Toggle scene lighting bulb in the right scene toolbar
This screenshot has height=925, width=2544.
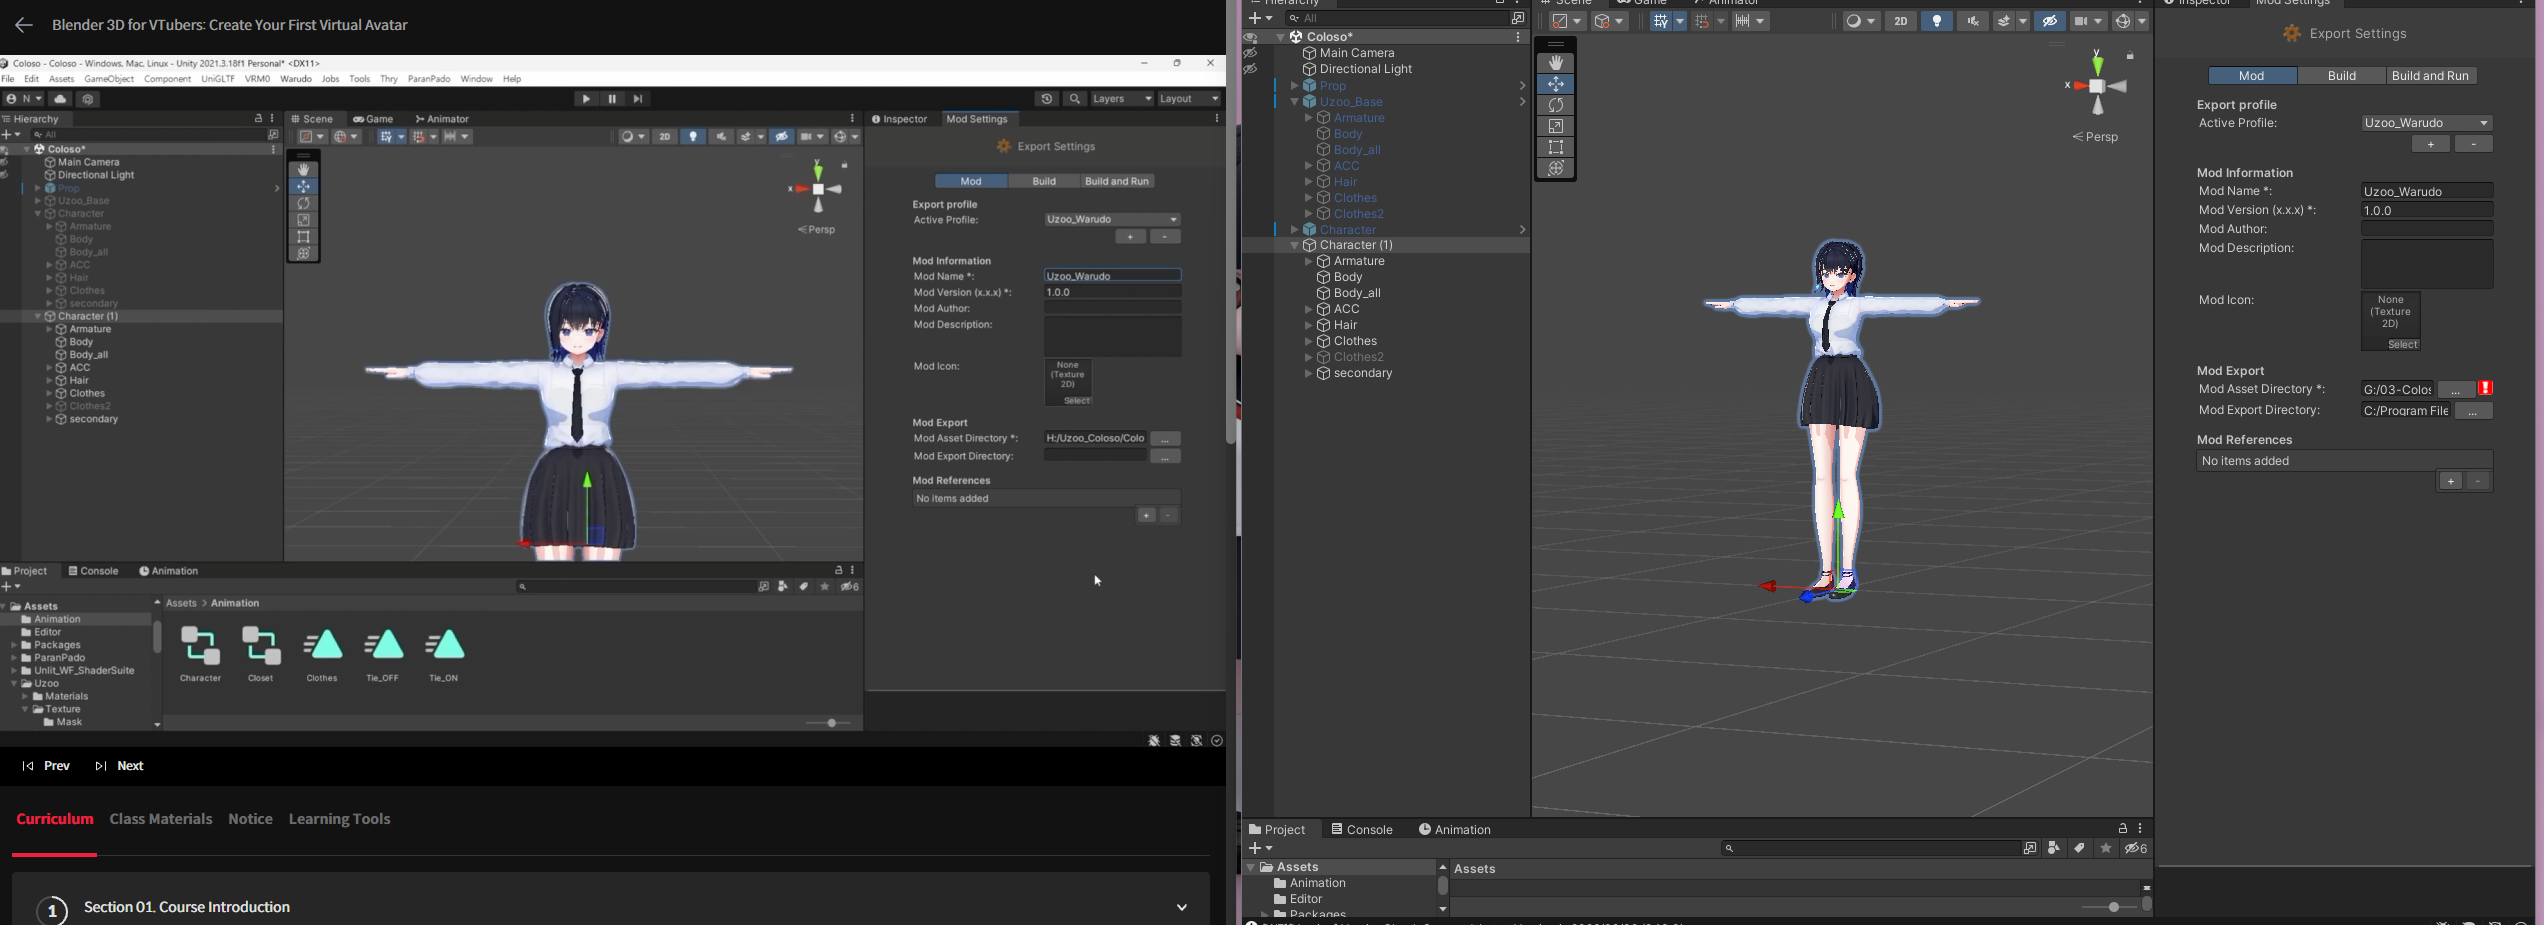(x=1937, y=21)
